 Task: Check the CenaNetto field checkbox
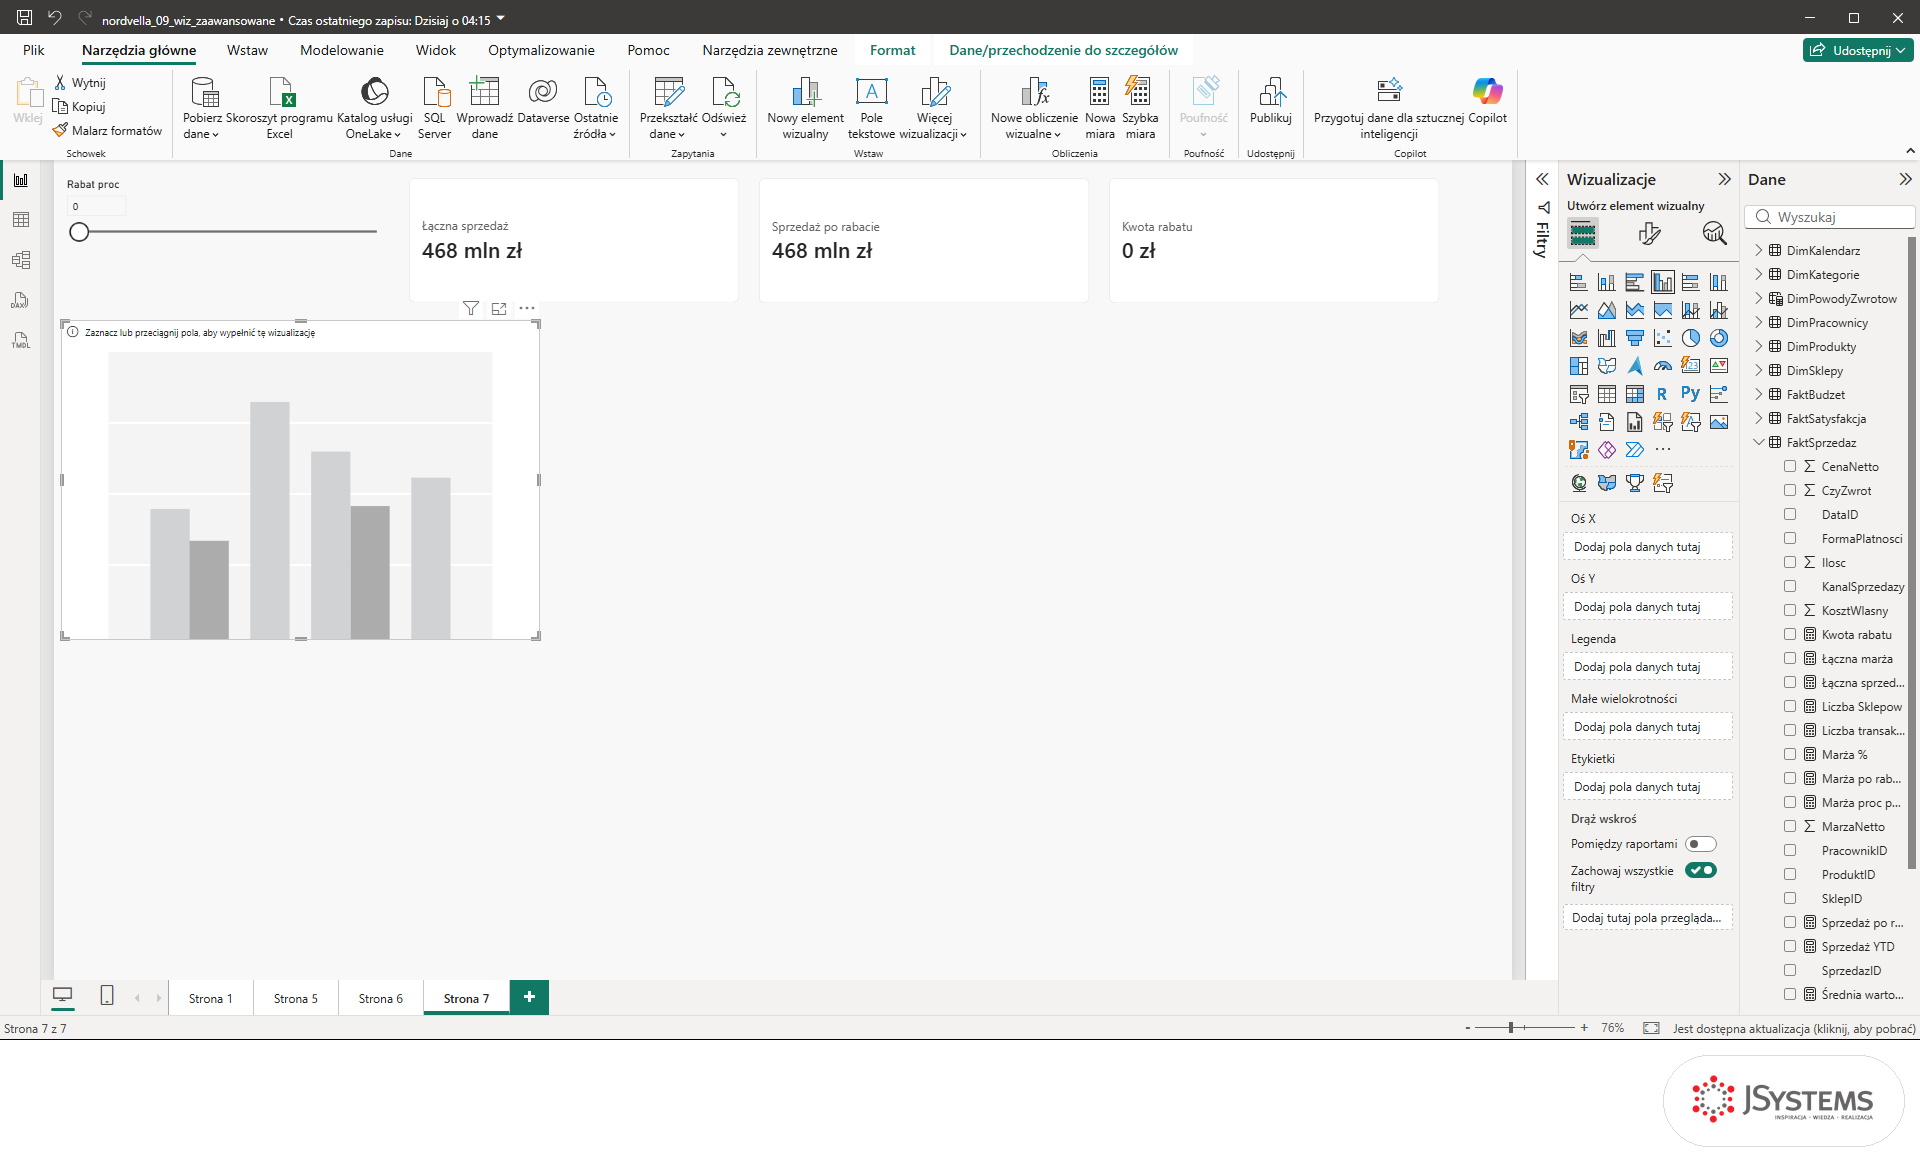pos(1790,466)
